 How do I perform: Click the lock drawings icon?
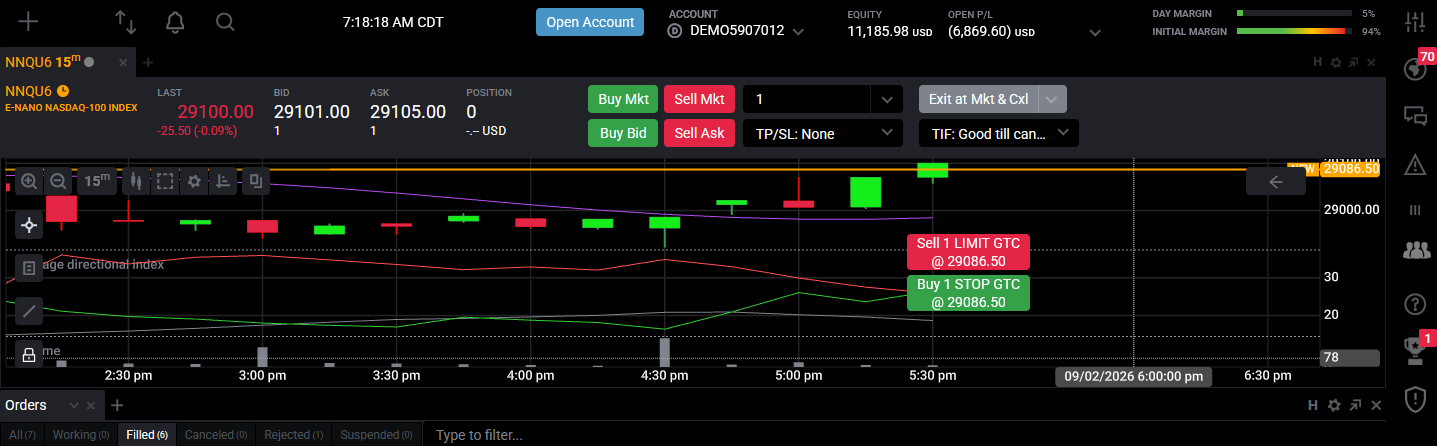[29, 353]
